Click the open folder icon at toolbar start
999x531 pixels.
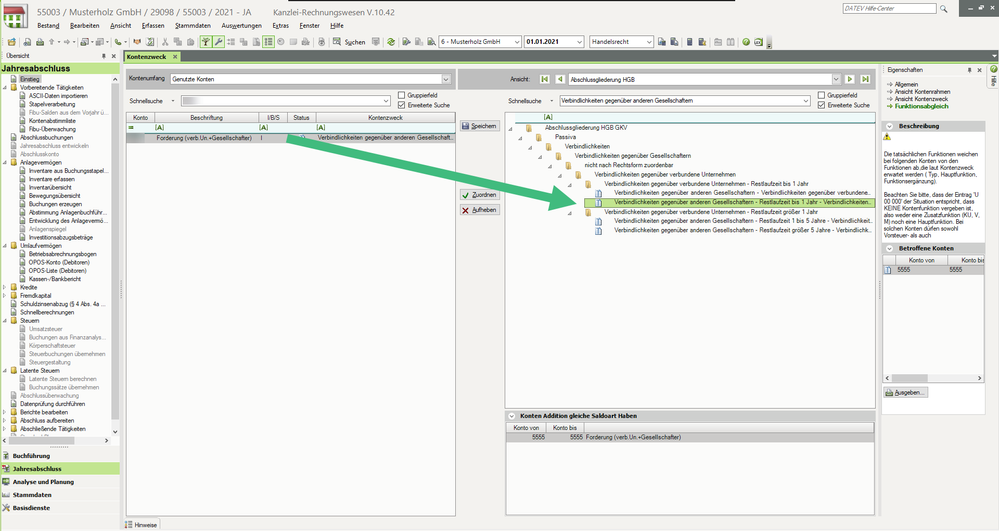point(11,42)
